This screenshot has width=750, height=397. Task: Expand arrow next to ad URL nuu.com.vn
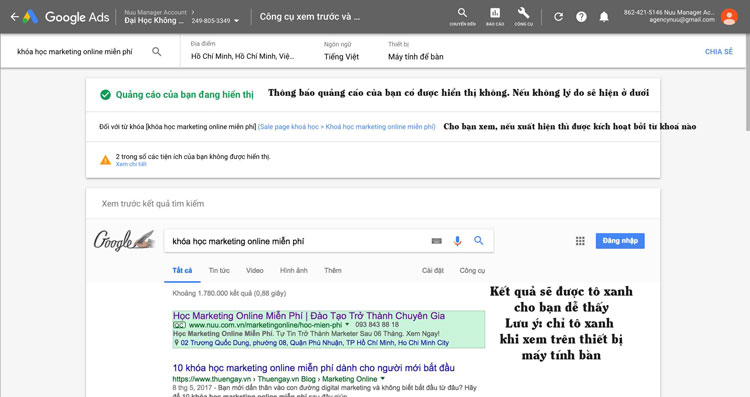coord(347,325)
